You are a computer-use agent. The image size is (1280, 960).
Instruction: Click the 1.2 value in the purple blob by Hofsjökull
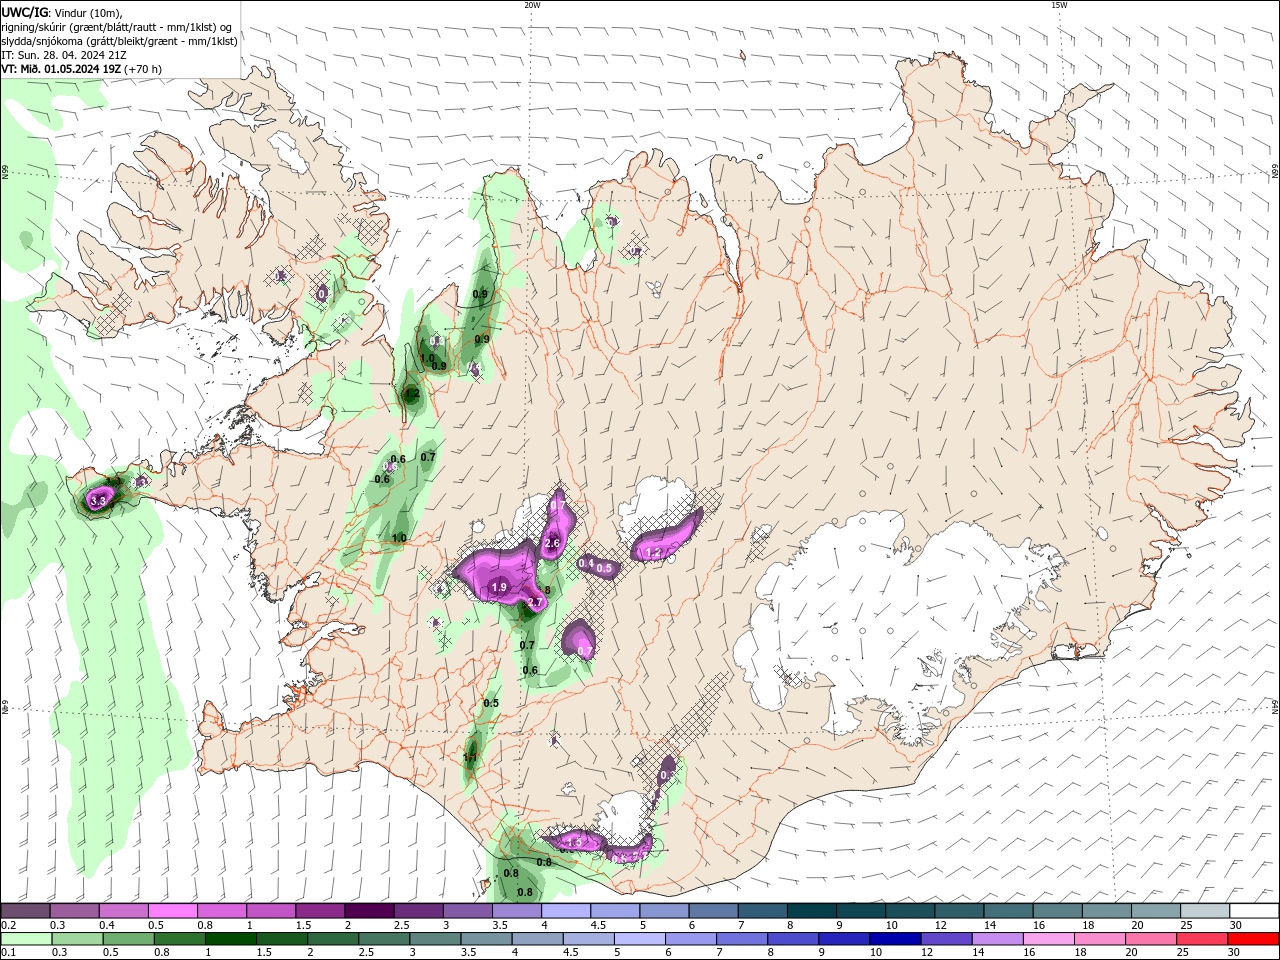coord(655,553)
